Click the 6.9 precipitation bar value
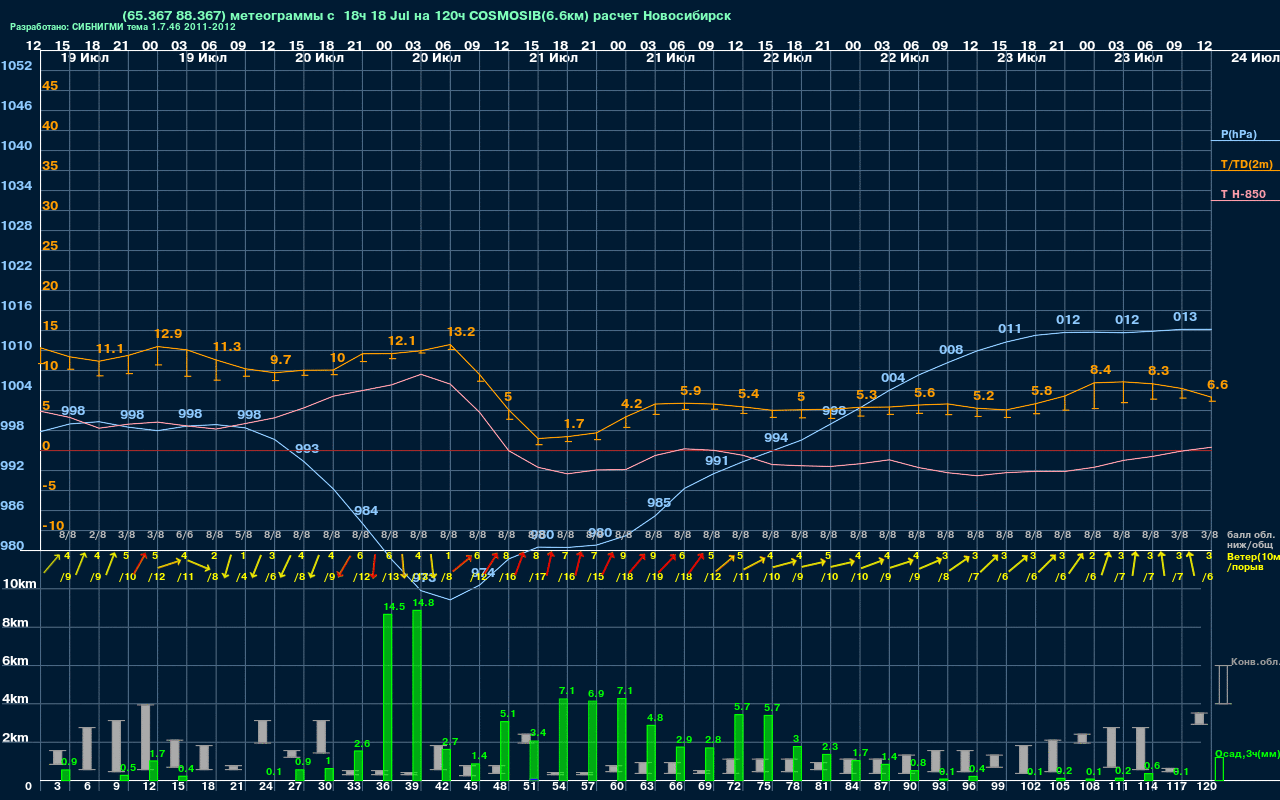This screenshot has width=1280, height=800. click(596, 694)
